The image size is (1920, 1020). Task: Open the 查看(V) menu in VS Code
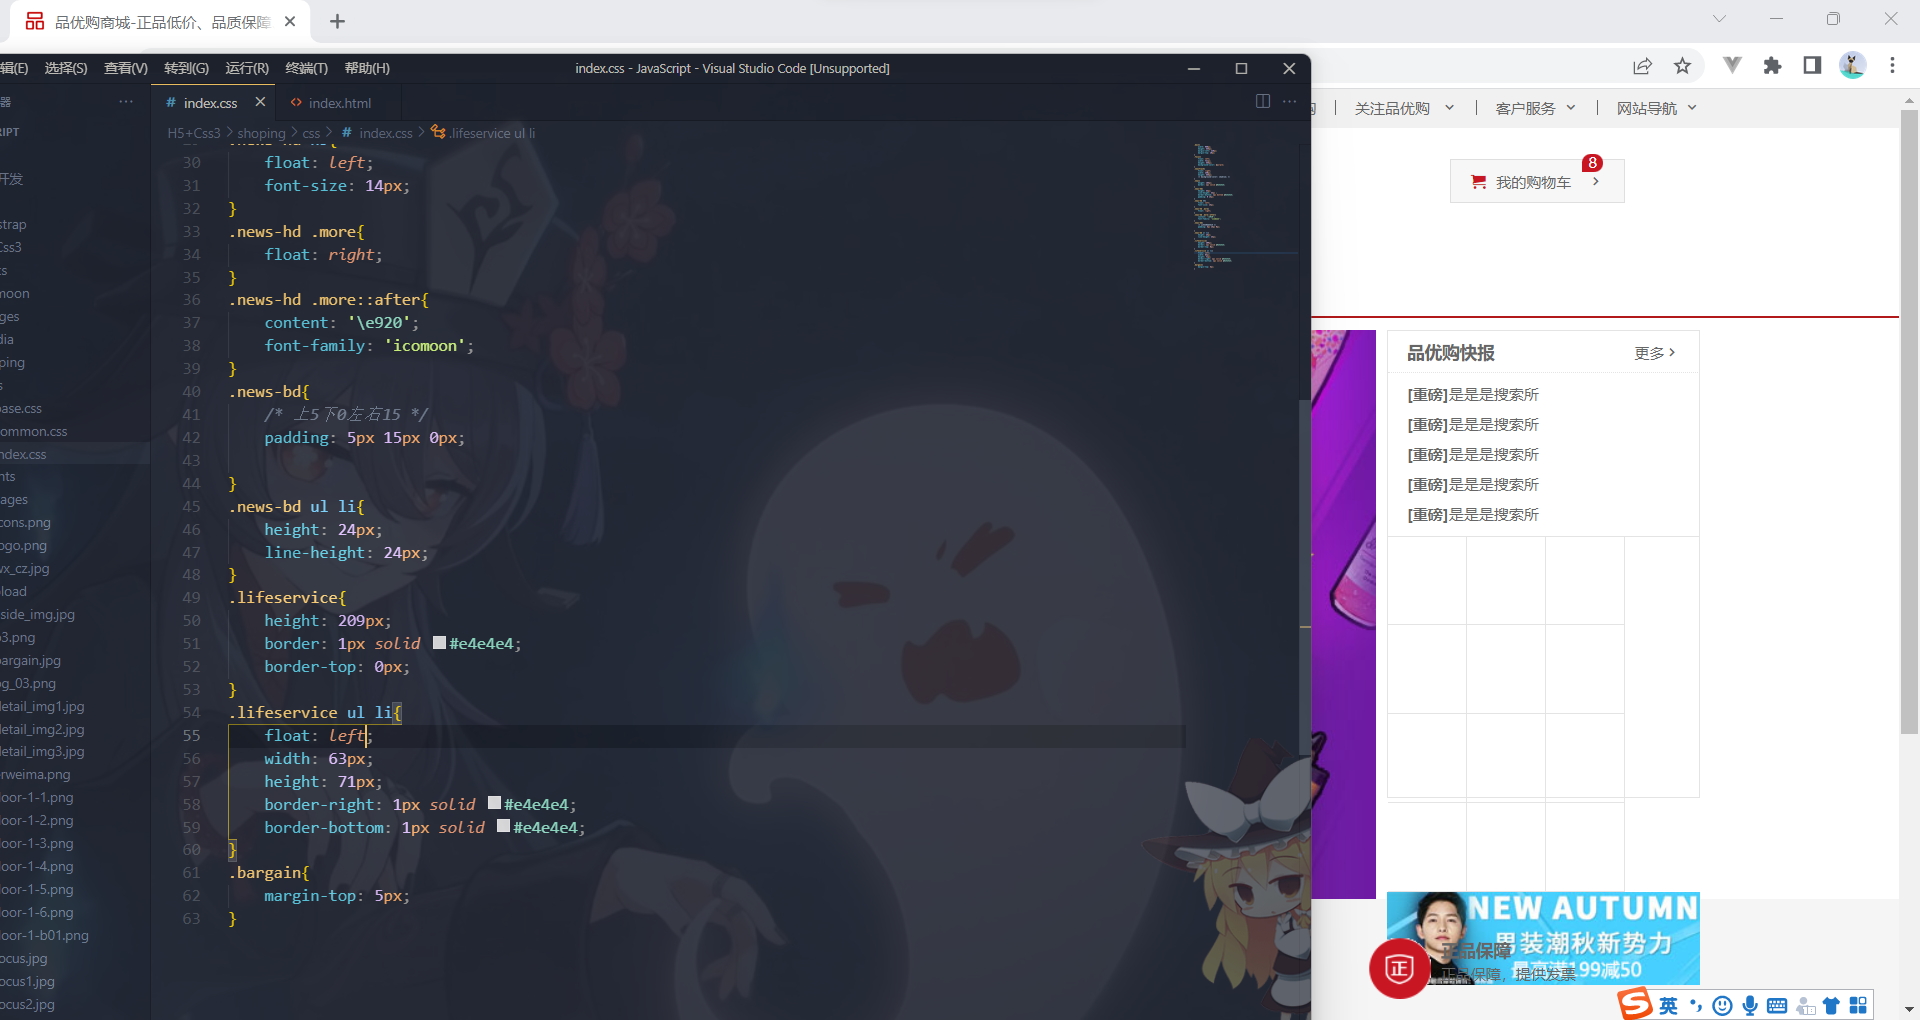pos(126,68)
